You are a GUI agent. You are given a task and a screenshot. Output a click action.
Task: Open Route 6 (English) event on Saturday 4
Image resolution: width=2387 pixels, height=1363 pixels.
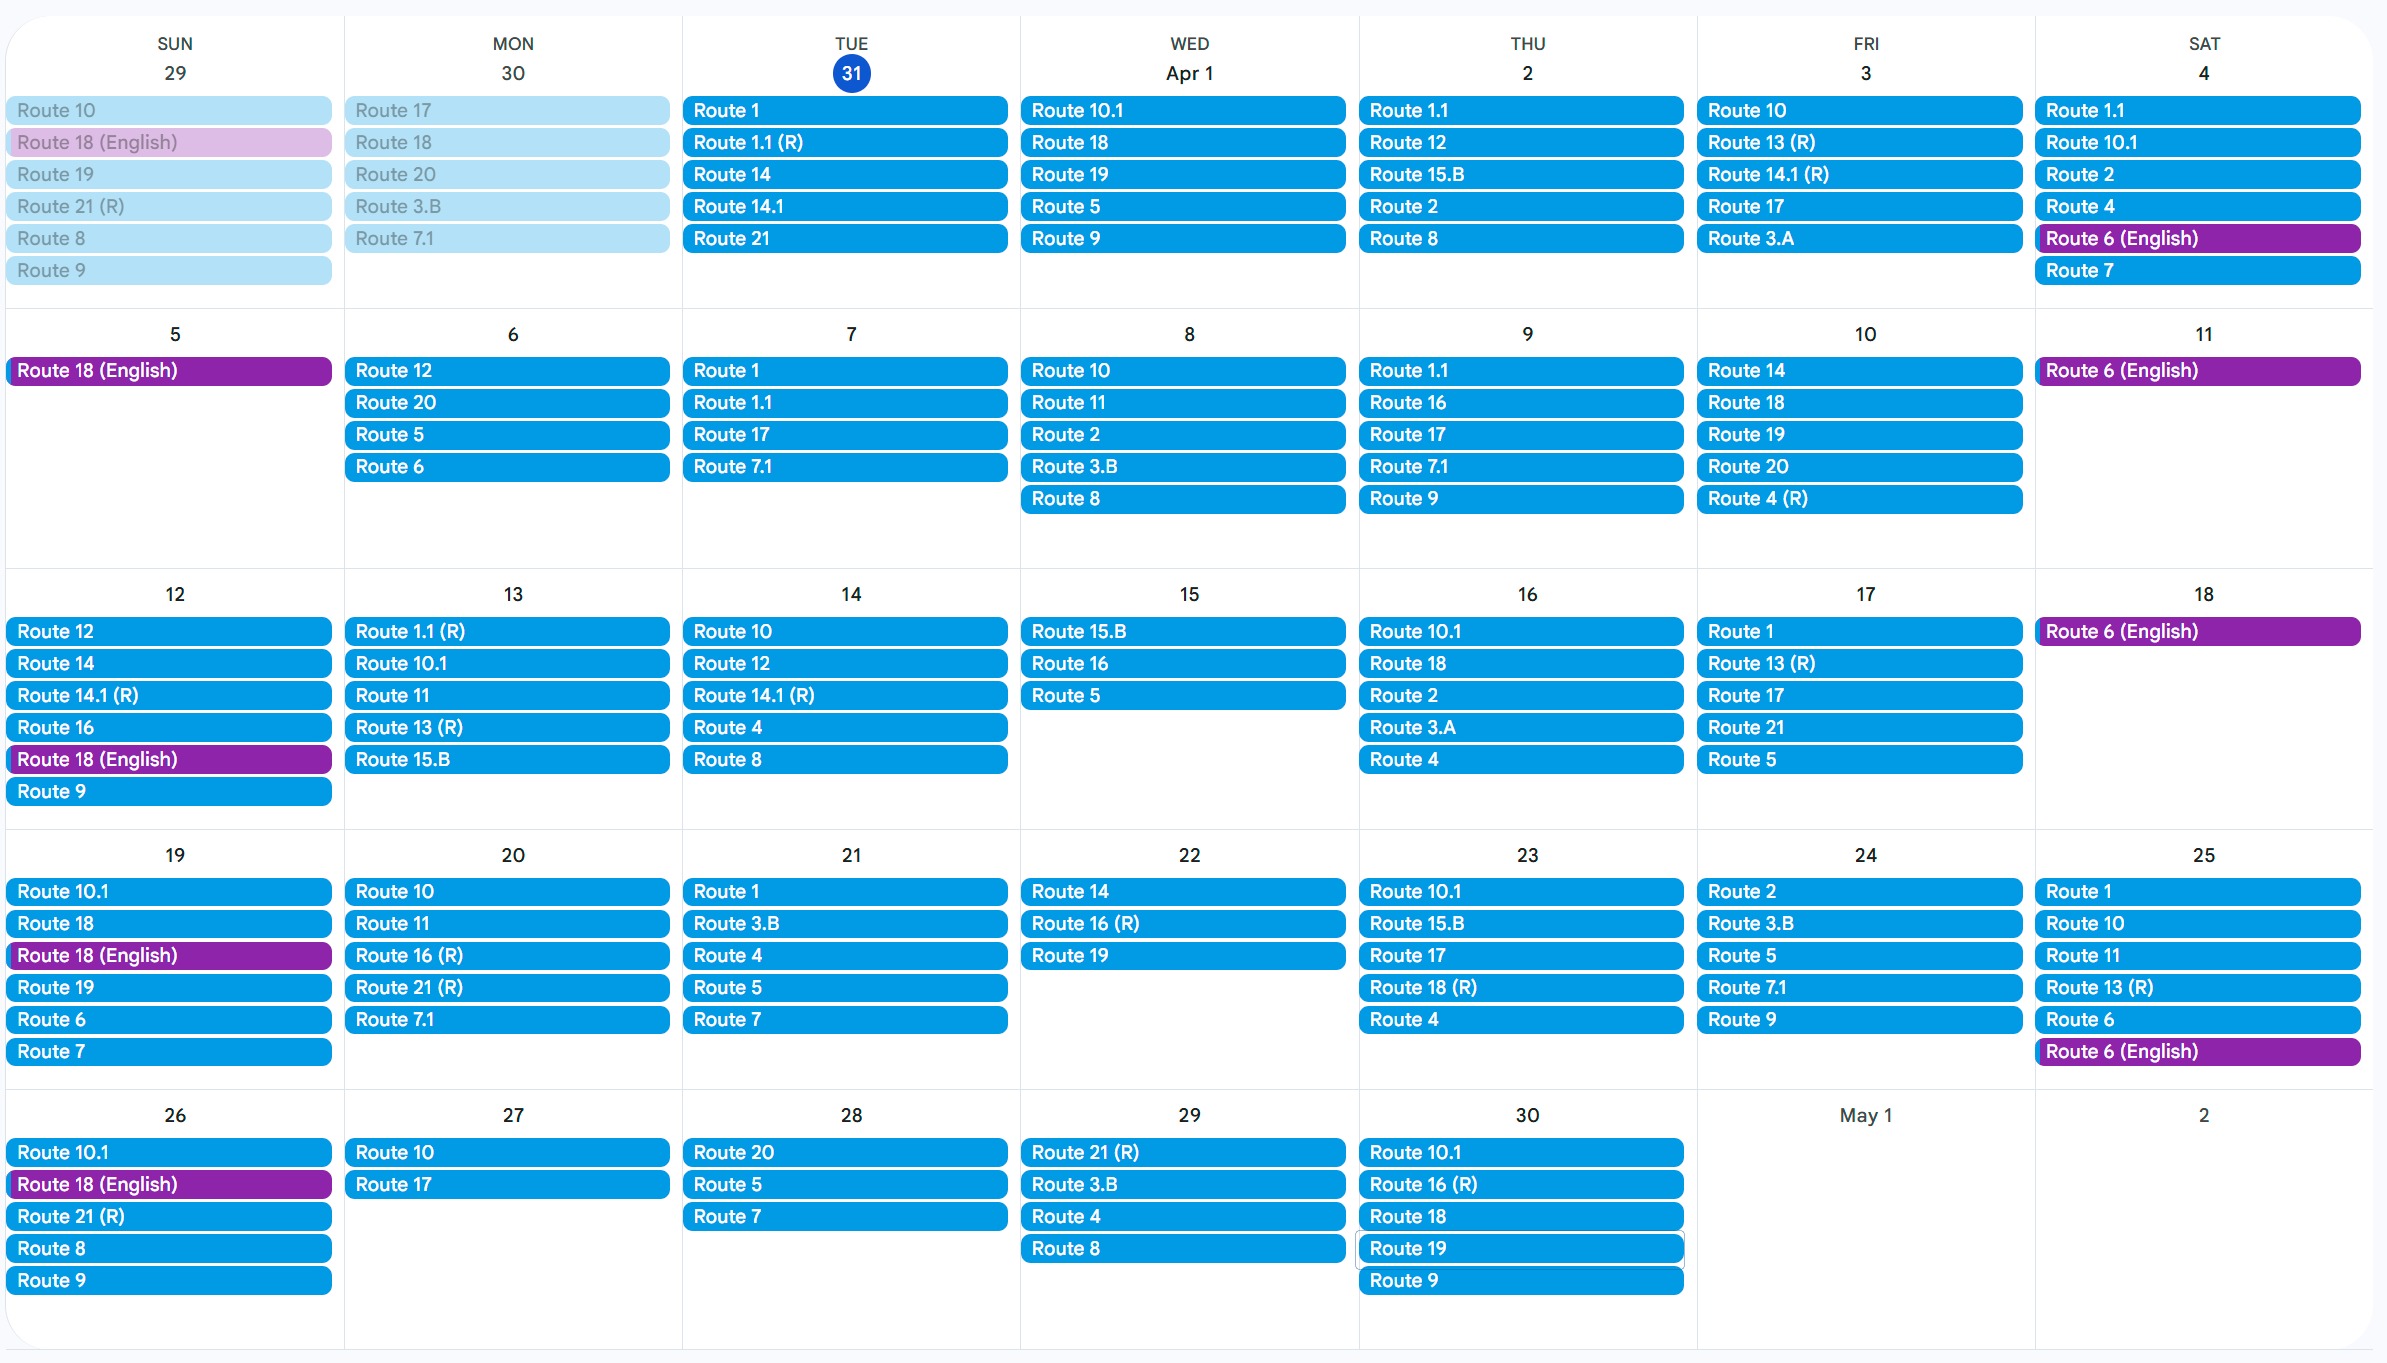2197,239
